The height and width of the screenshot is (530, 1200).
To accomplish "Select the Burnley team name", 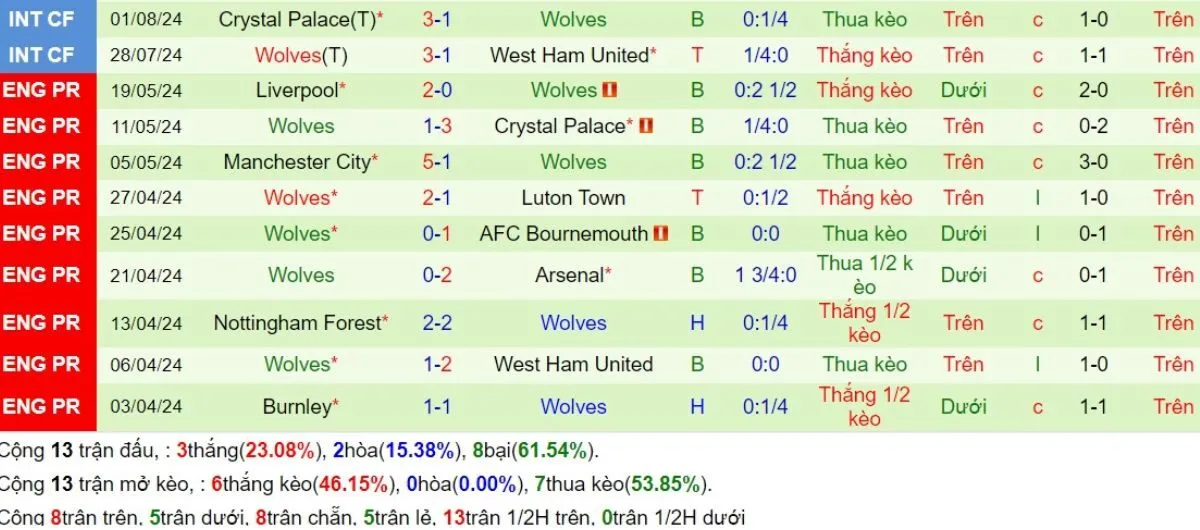I will tap(297, 407).
